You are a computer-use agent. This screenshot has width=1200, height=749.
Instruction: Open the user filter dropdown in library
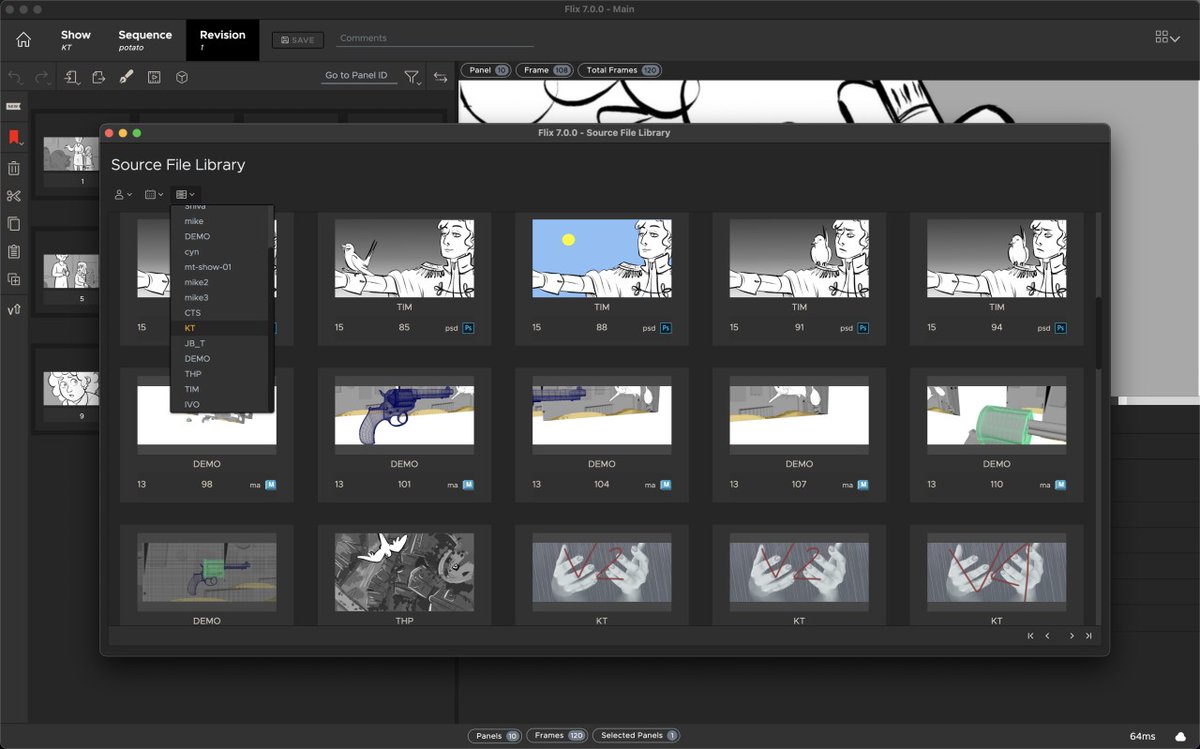123,194
